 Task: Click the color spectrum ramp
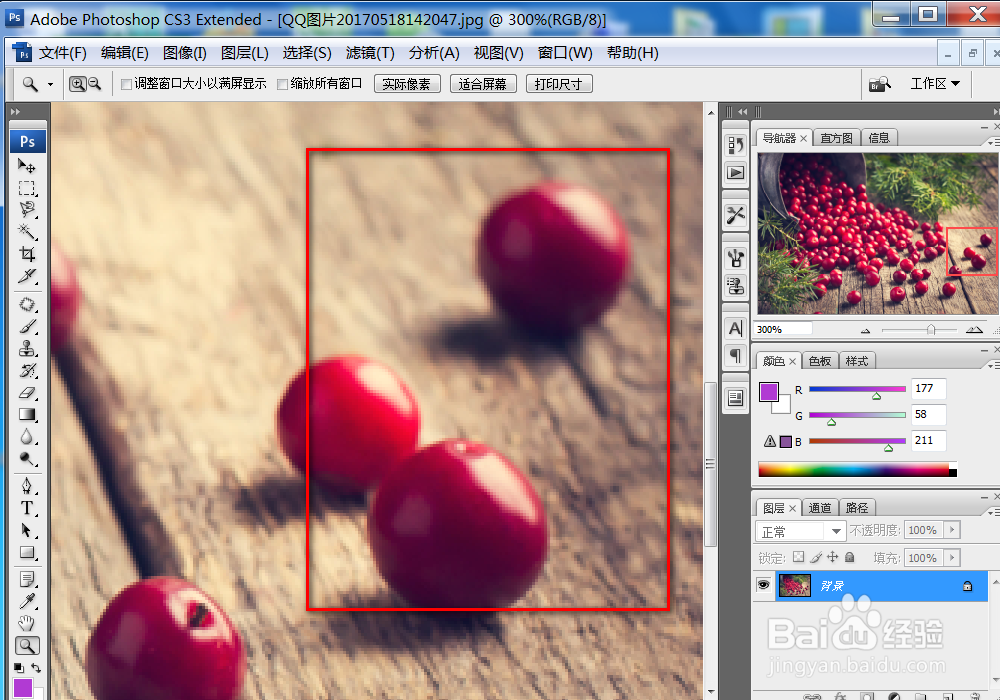tap(857, 470)
